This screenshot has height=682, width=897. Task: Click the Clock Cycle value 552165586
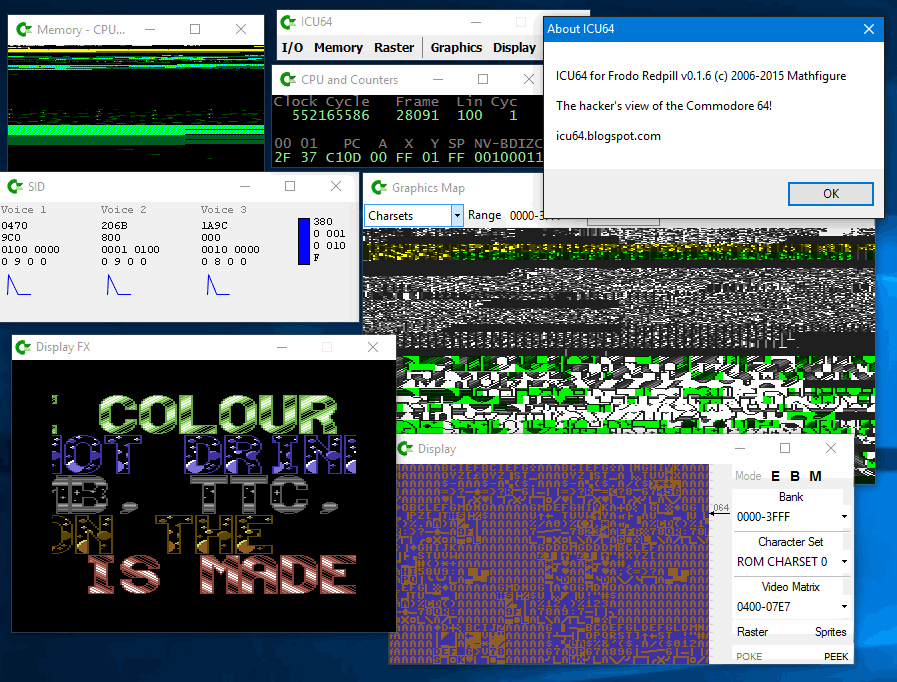(x=331, y=116)
